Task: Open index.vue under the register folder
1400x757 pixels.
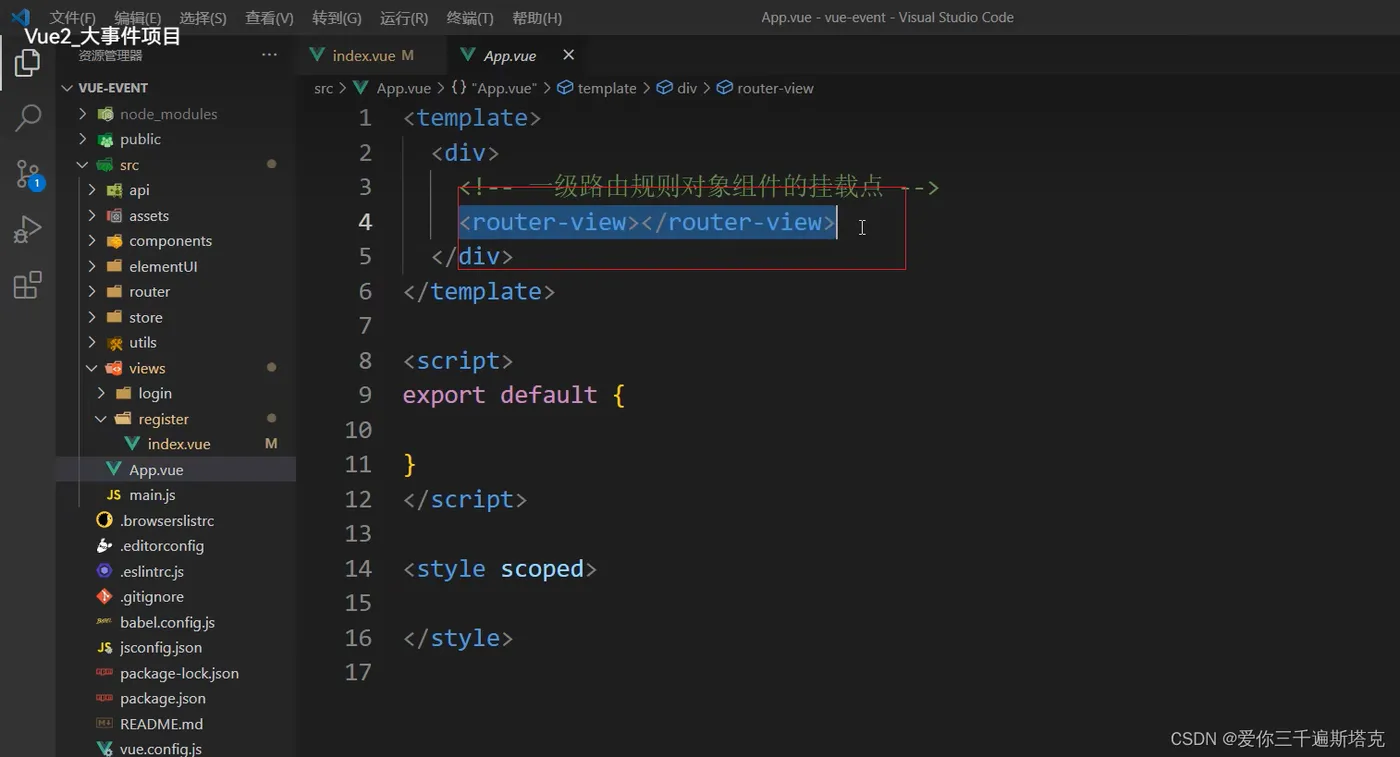Action: pyautogui.click(x=176, y=444)
